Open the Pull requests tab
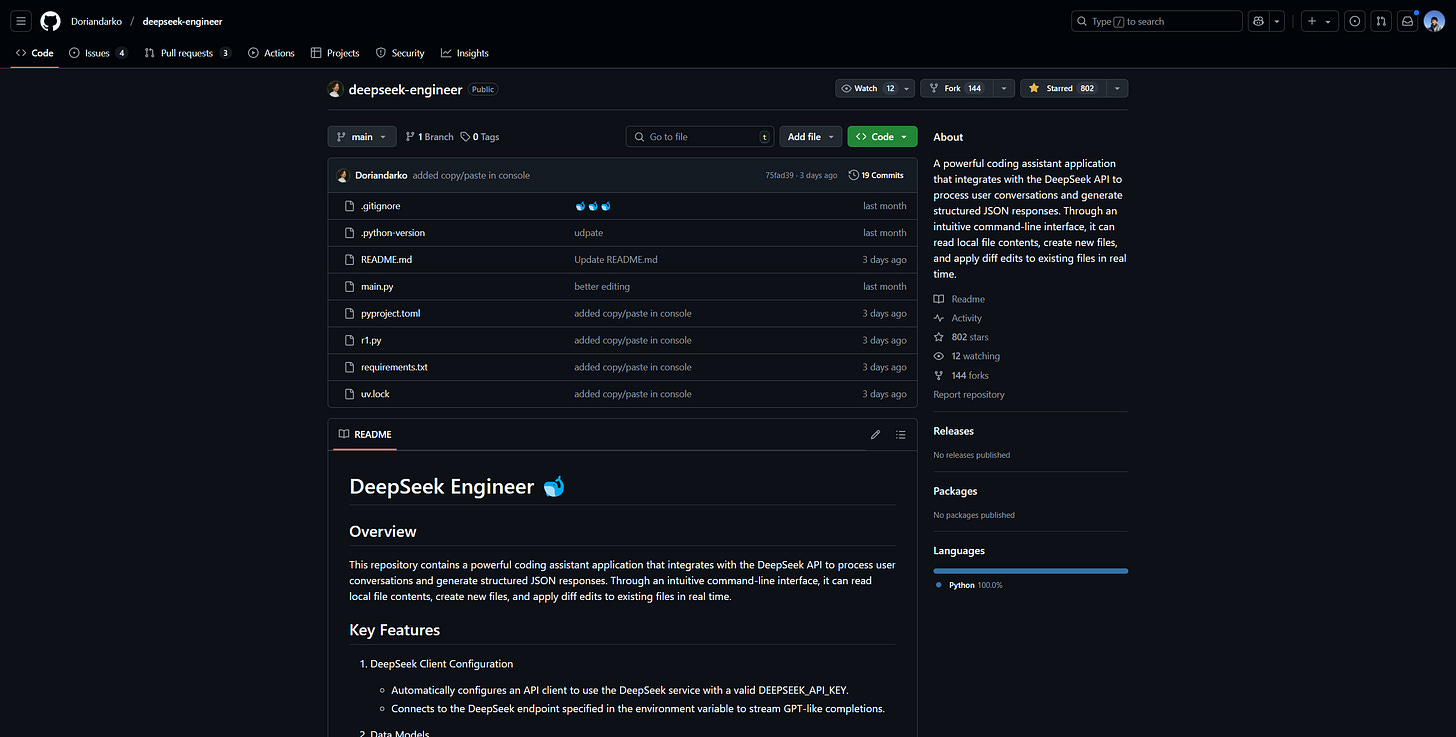The height and width of the screenshot is (737, 1456). pyautogui.click(x=188, y=53)
